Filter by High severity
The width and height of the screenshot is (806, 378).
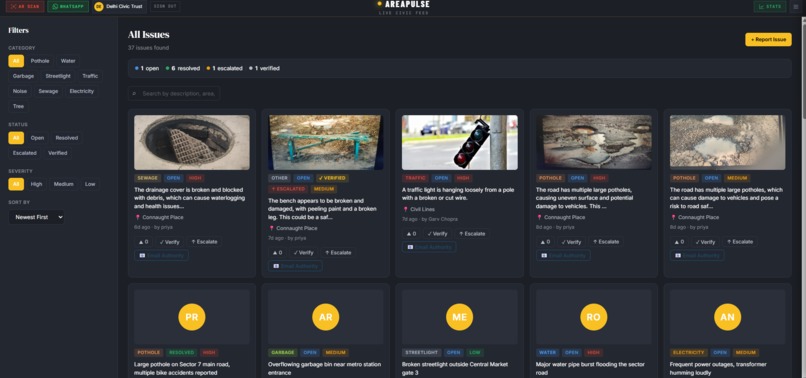[x=36, y=184]
